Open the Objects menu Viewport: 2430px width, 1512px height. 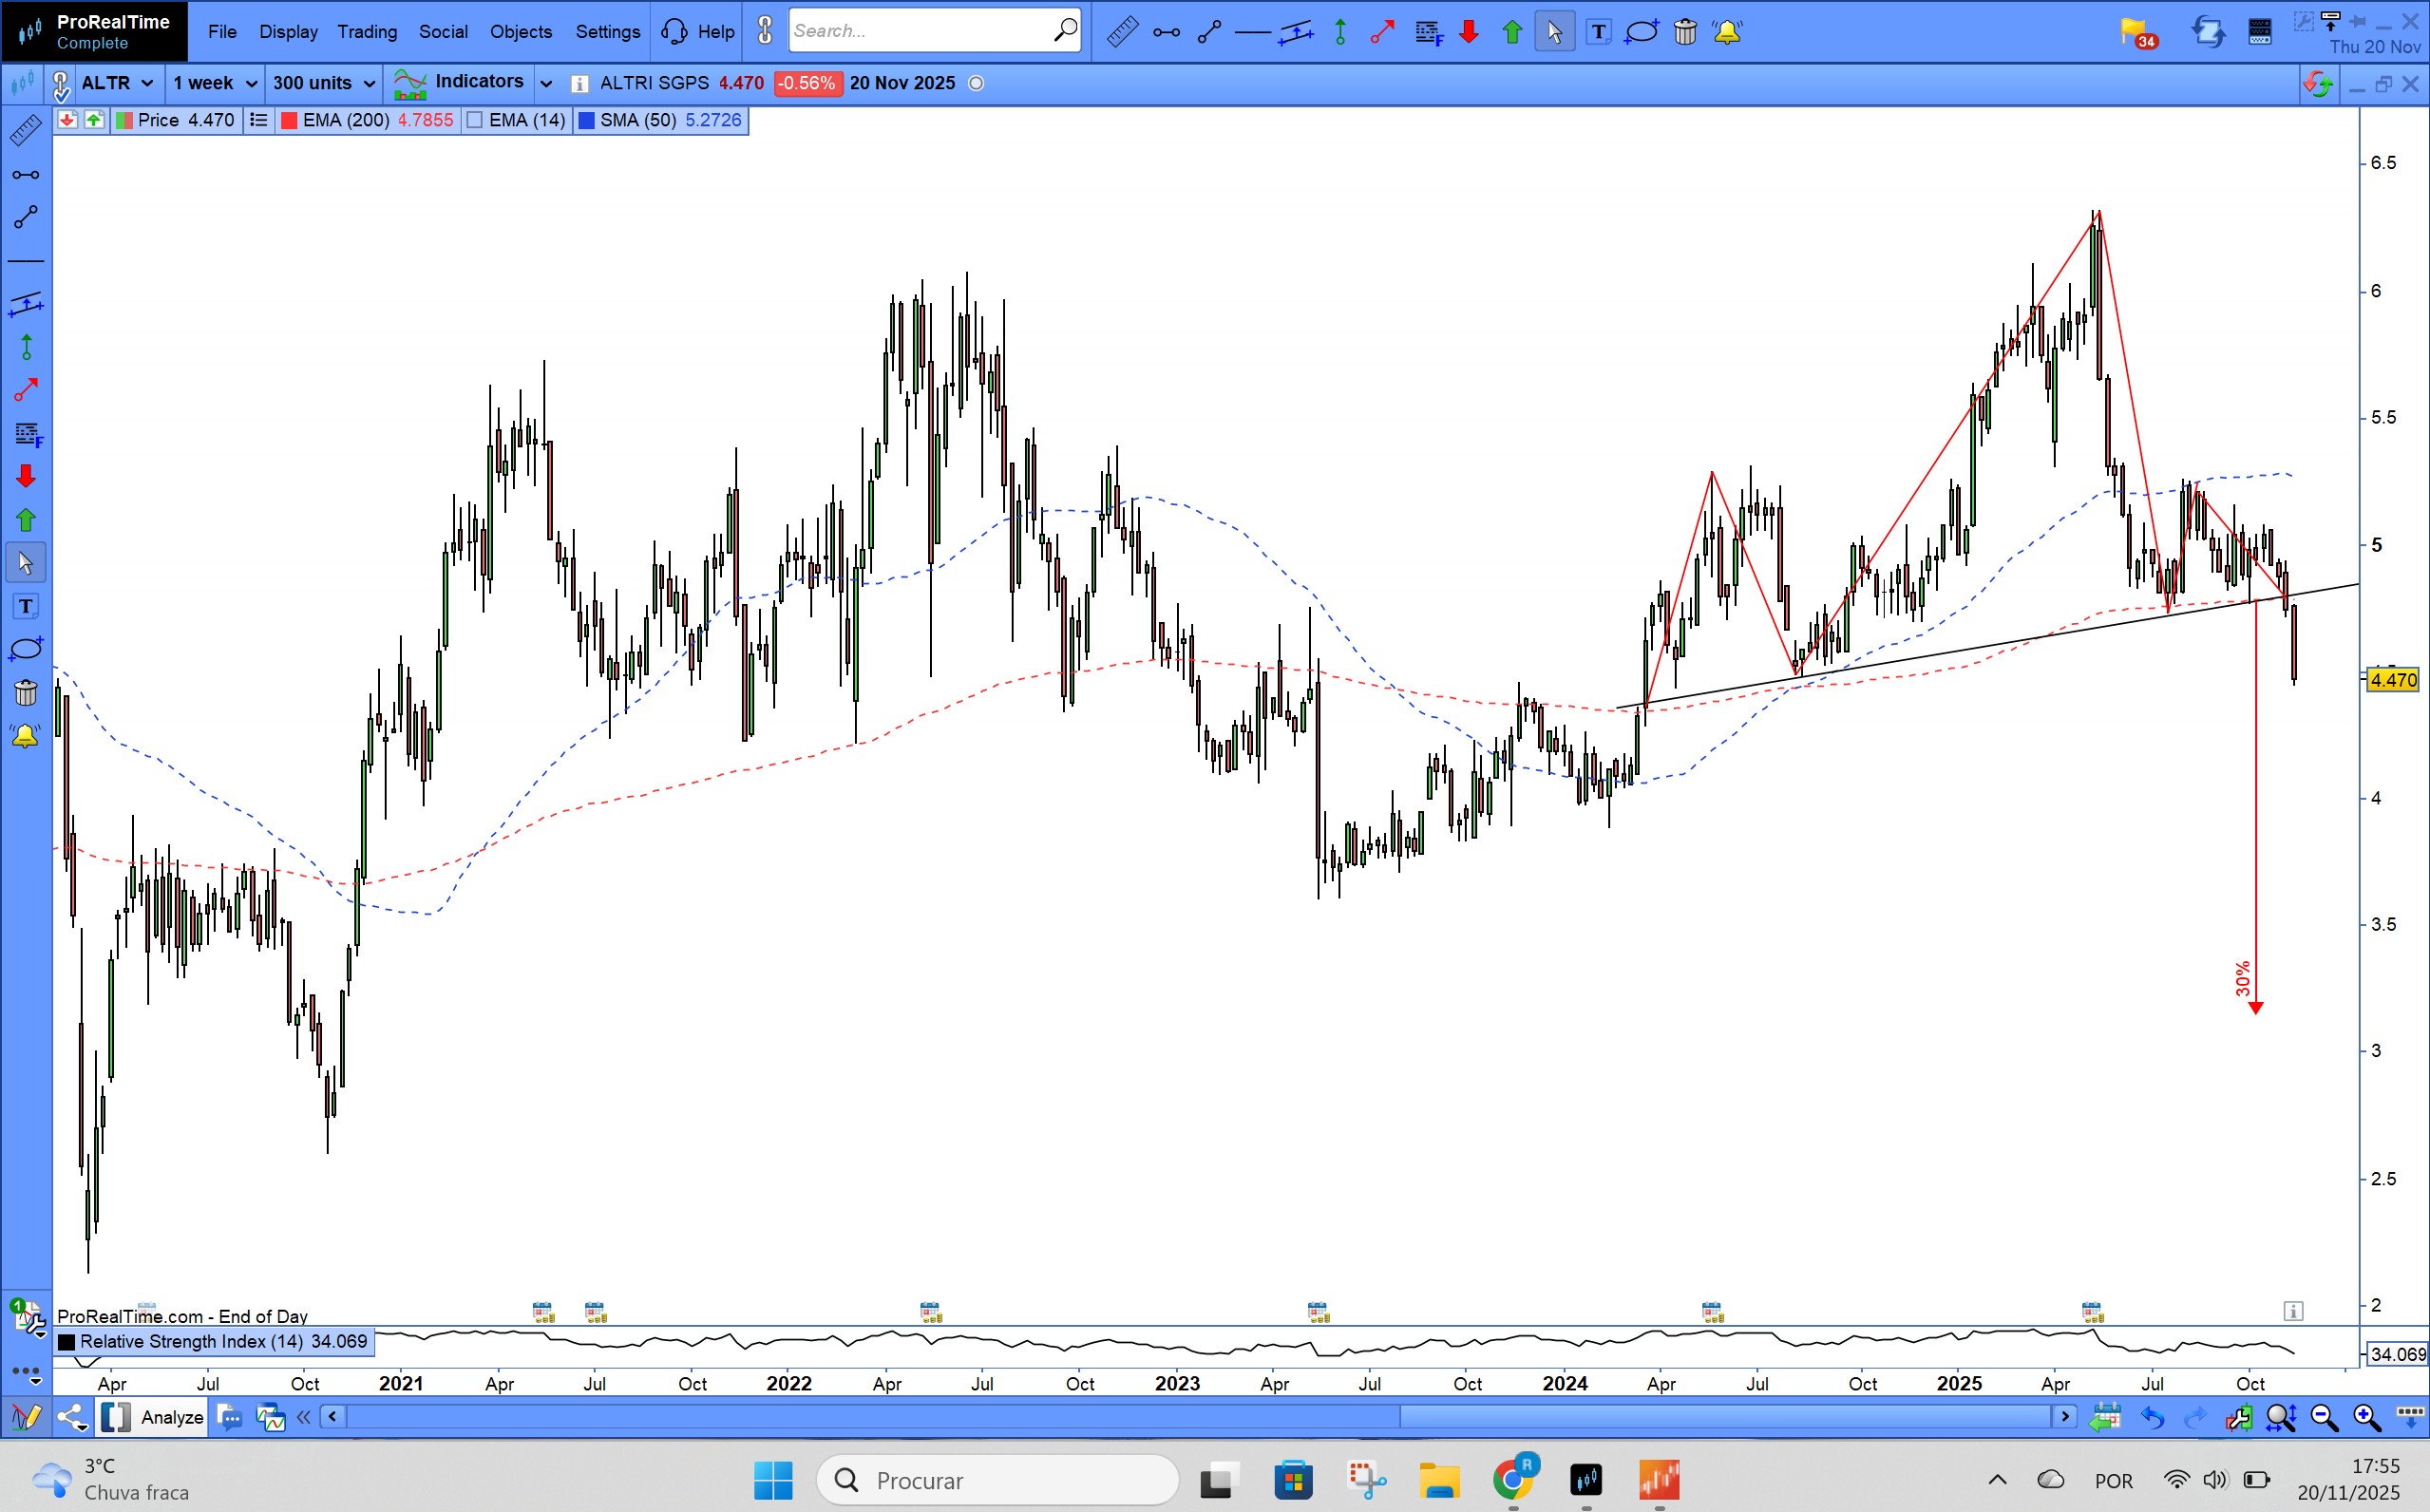[520, 32]
